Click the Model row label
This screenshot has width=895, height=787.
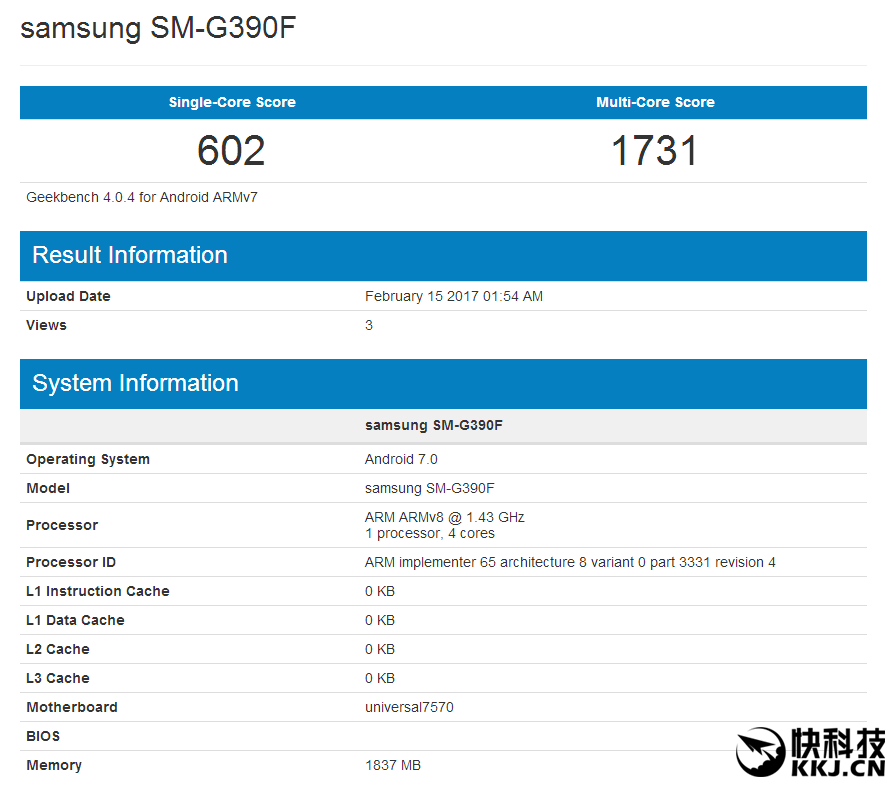(x=48, y=488)
